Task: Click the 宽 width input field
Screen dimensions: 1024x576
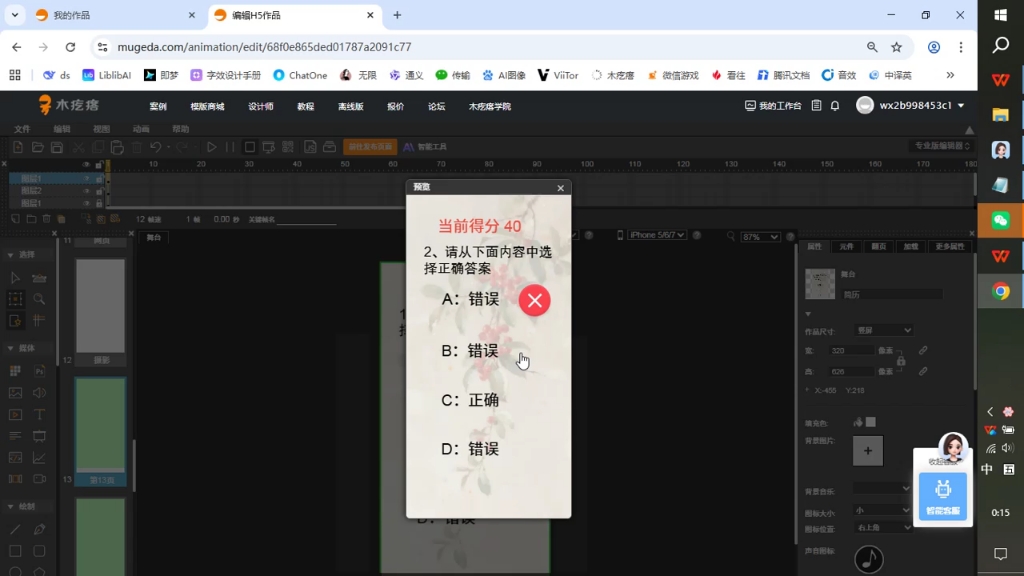Action: pyautogui.click(x=851, y=351)
